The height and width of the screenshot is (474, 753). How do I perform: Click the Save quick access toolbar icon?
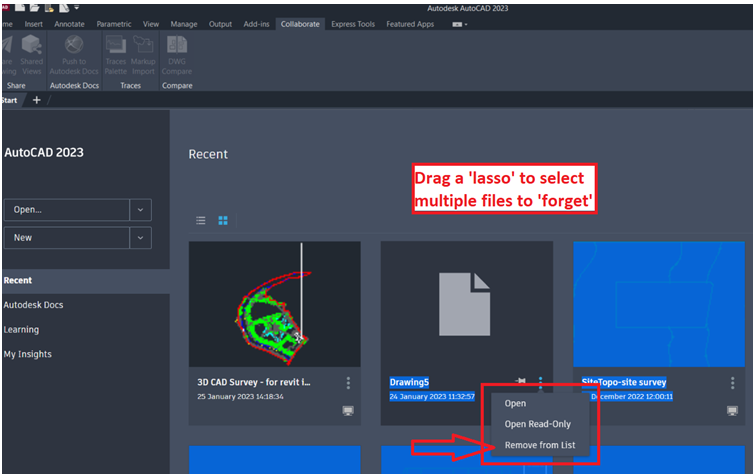tap(49, 7)
